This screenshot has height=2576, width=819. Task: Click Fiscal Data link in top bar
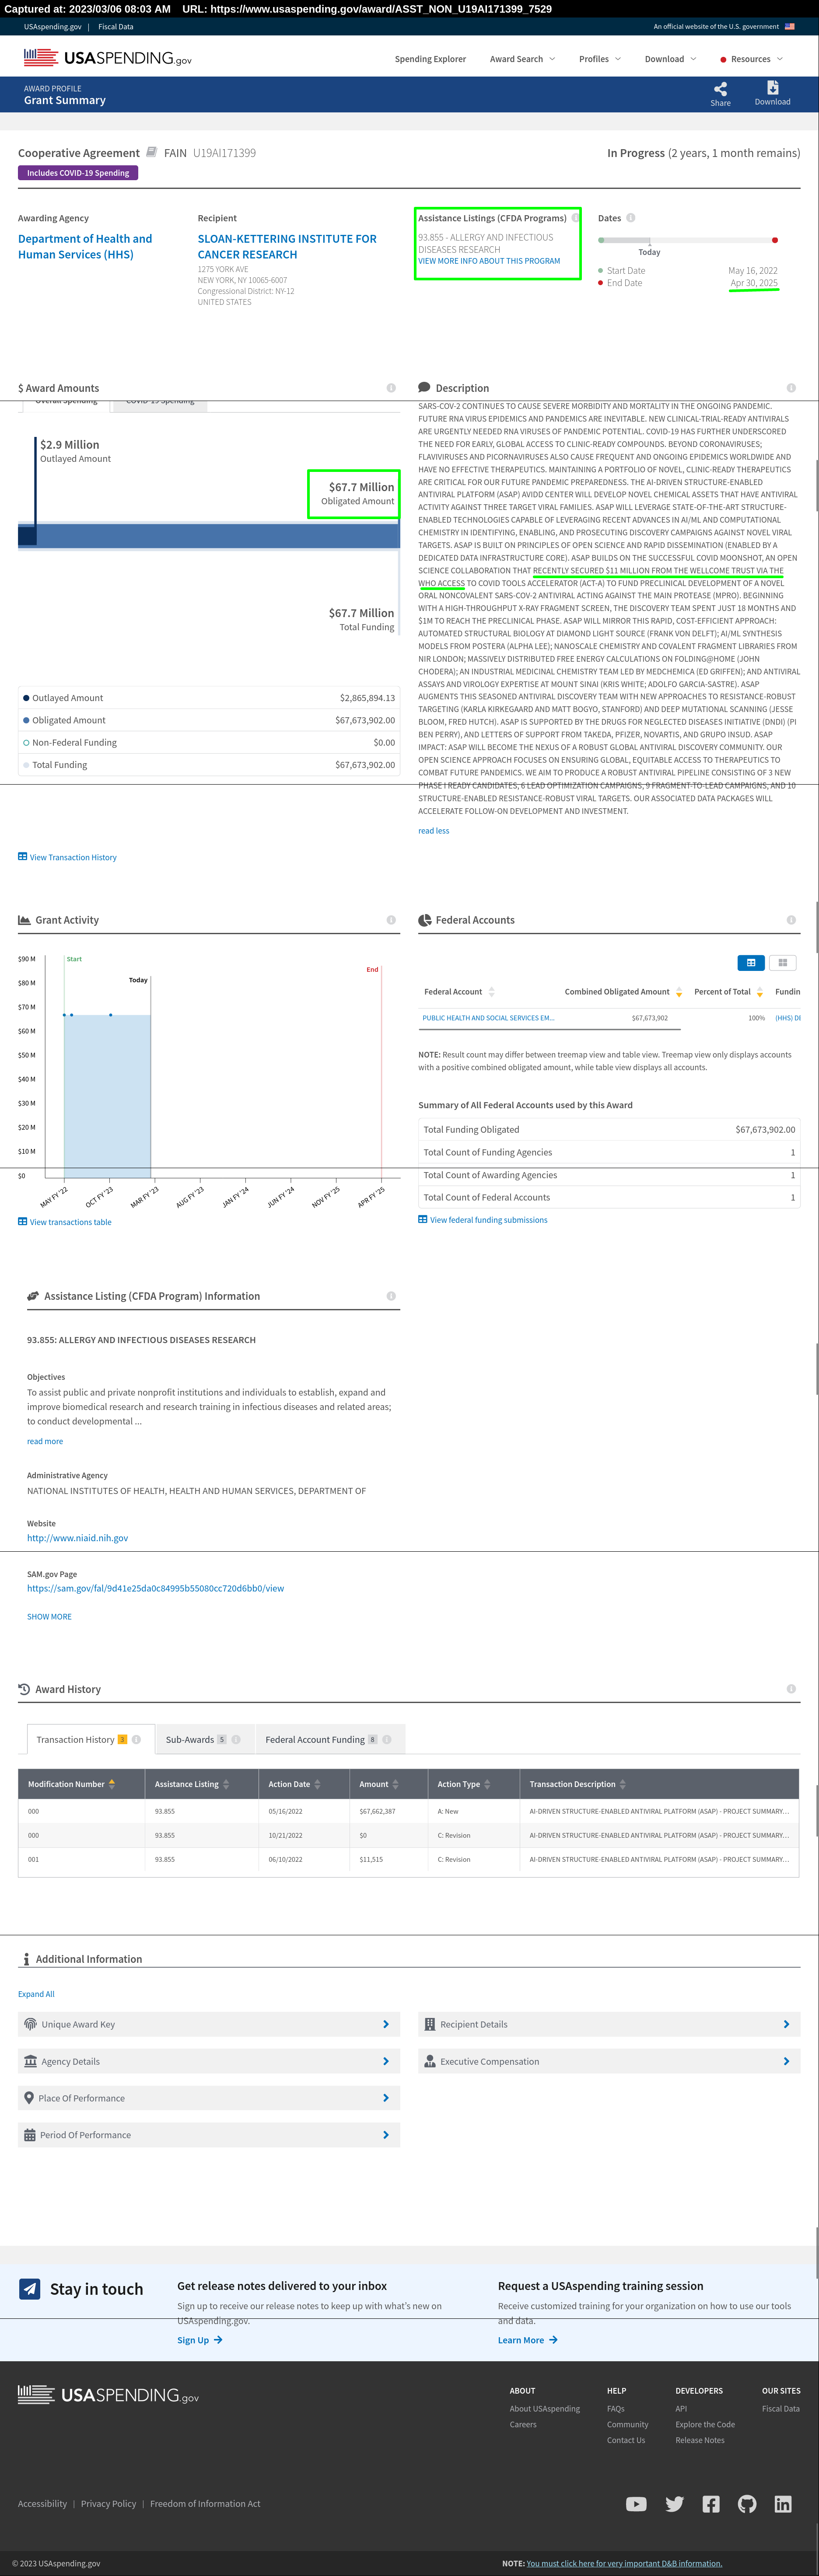tap(116, 27)
